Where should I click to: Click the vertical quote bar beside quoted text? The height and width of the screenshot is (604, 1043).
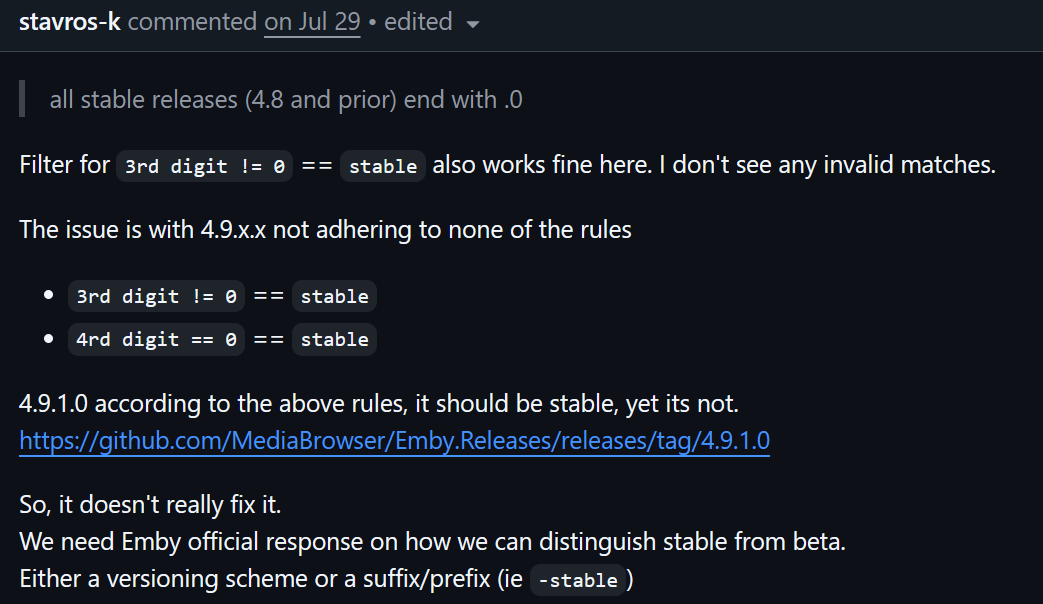22,99
